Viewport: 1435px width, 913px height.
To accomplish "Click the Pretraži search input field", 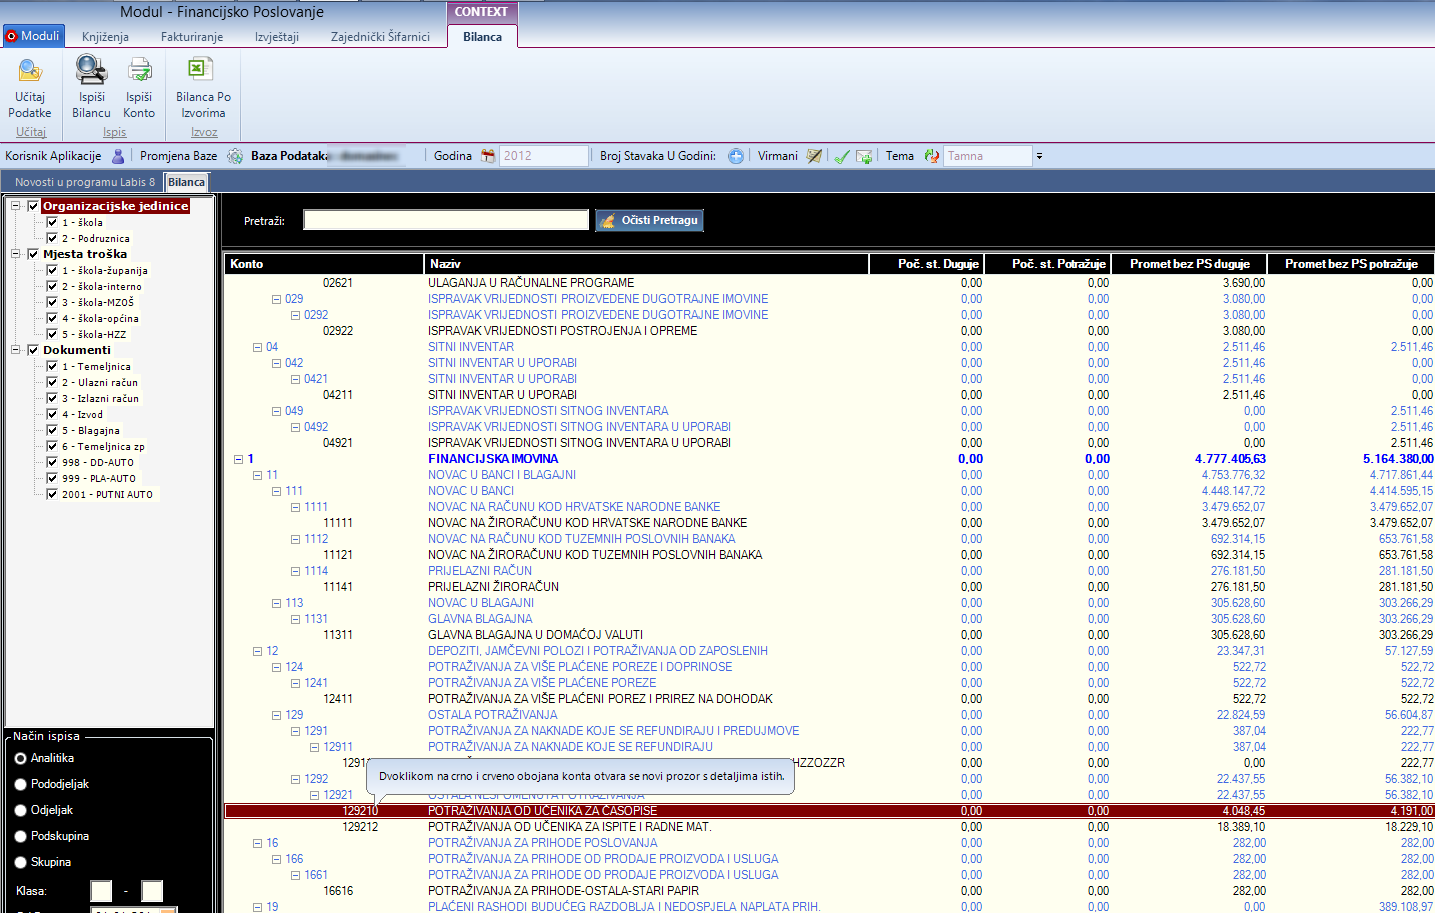I will point(446,220).
